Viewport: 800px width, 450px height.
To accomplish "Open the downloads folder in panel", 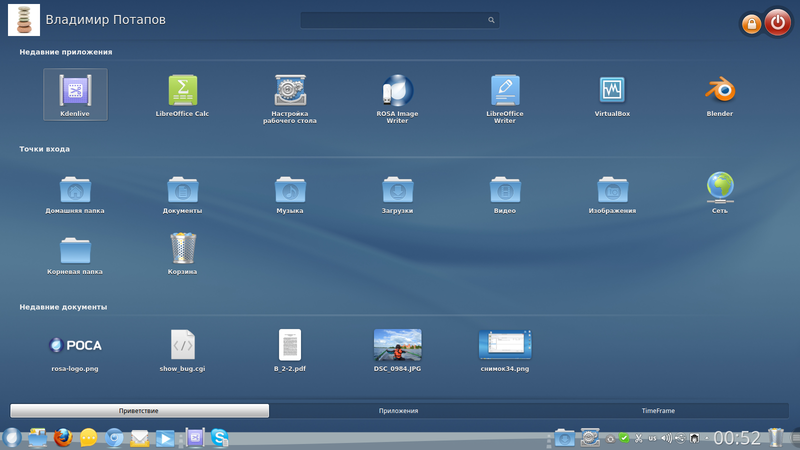I will click(x=564, y=438).
